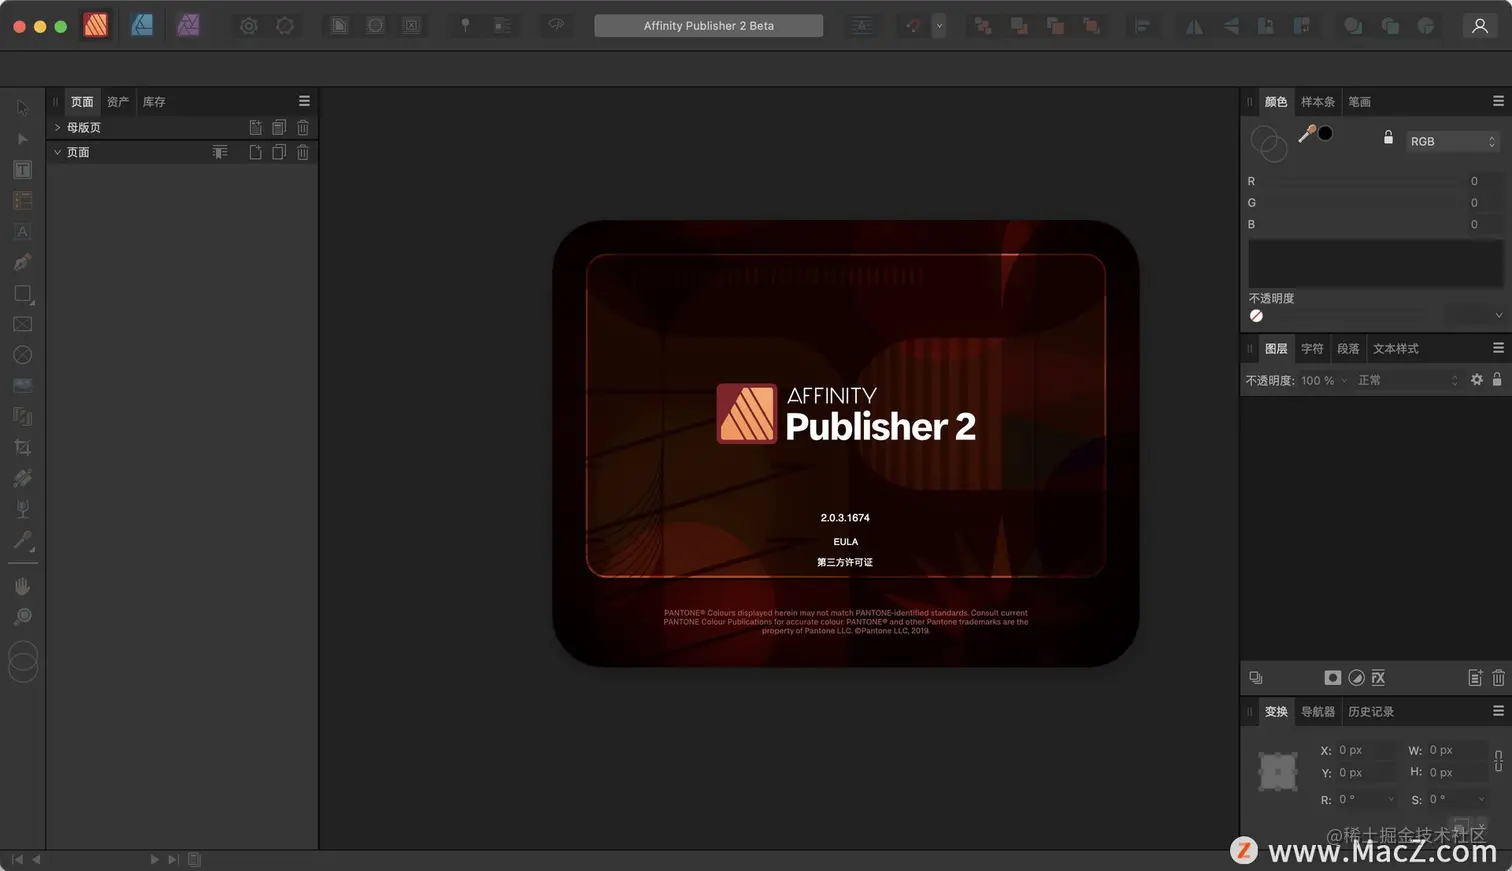Open the Layer Effects FX icon
The width and height of the screenshot is (1512, 871).
(x=1378, y=678)
